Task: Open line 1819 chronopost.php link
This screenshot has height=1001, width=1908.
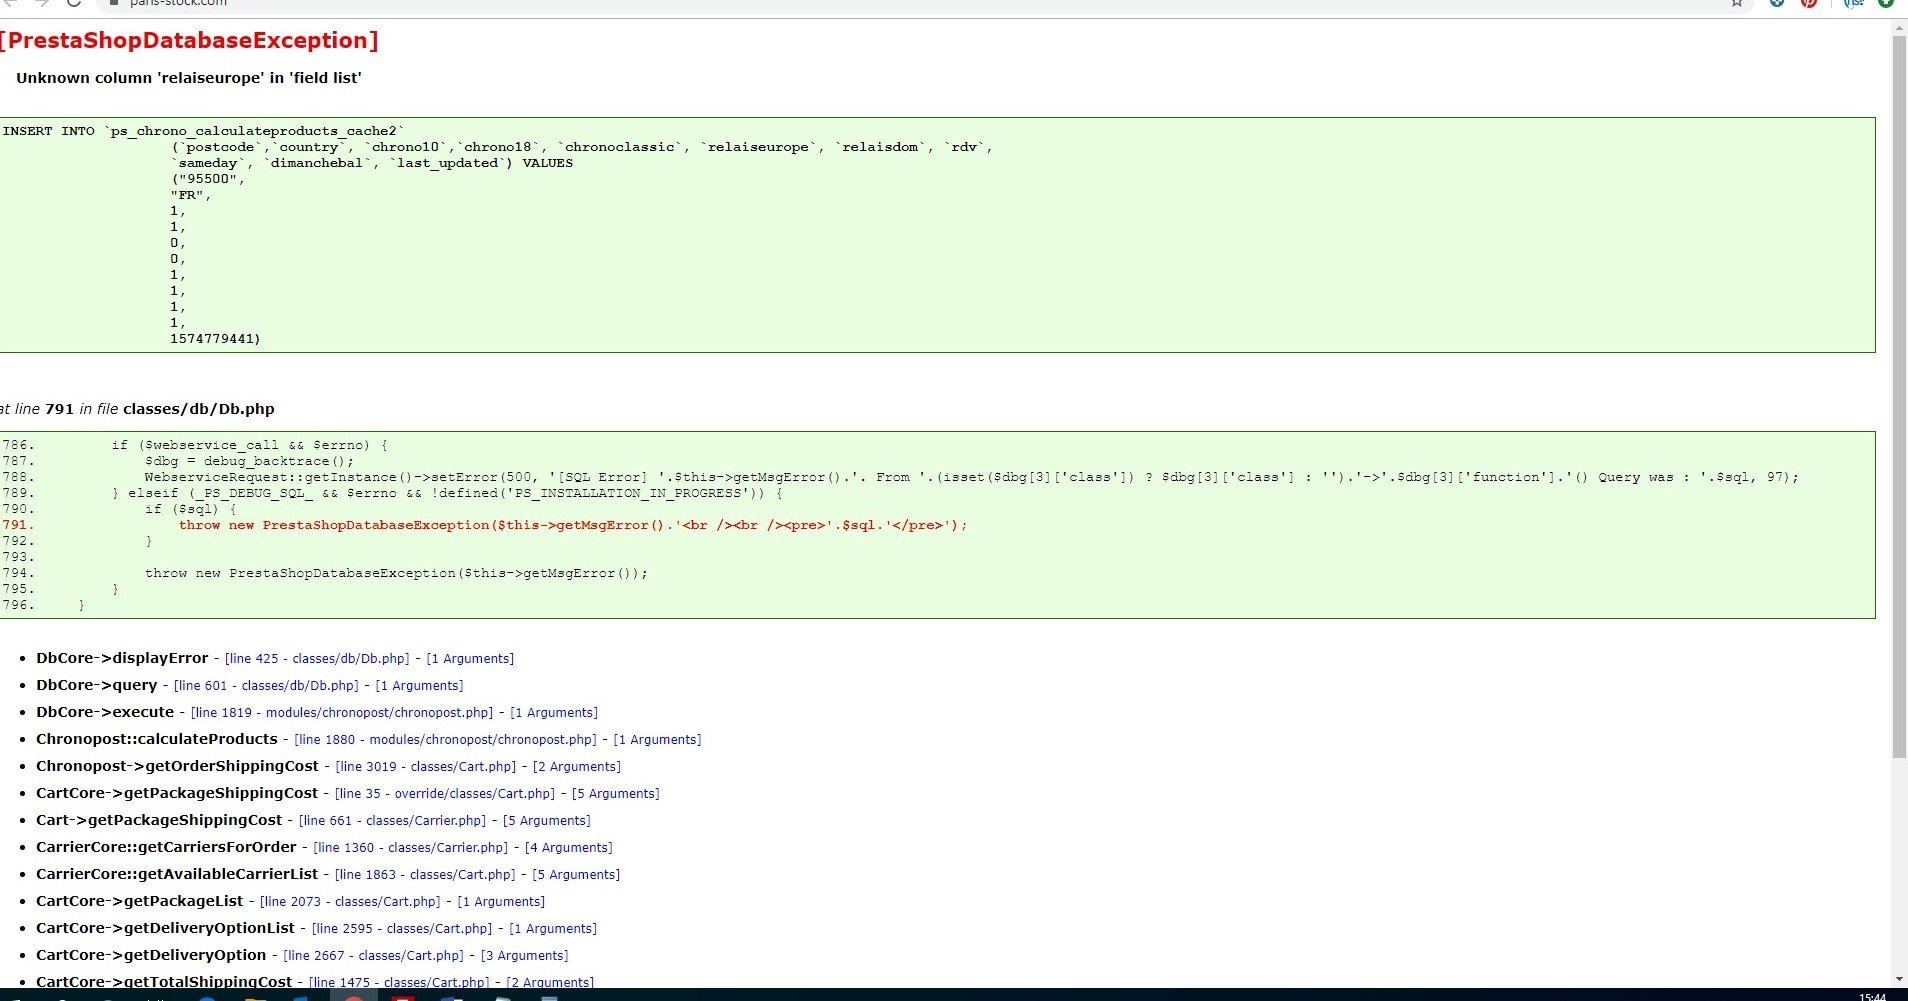Action: coord(342,713)
